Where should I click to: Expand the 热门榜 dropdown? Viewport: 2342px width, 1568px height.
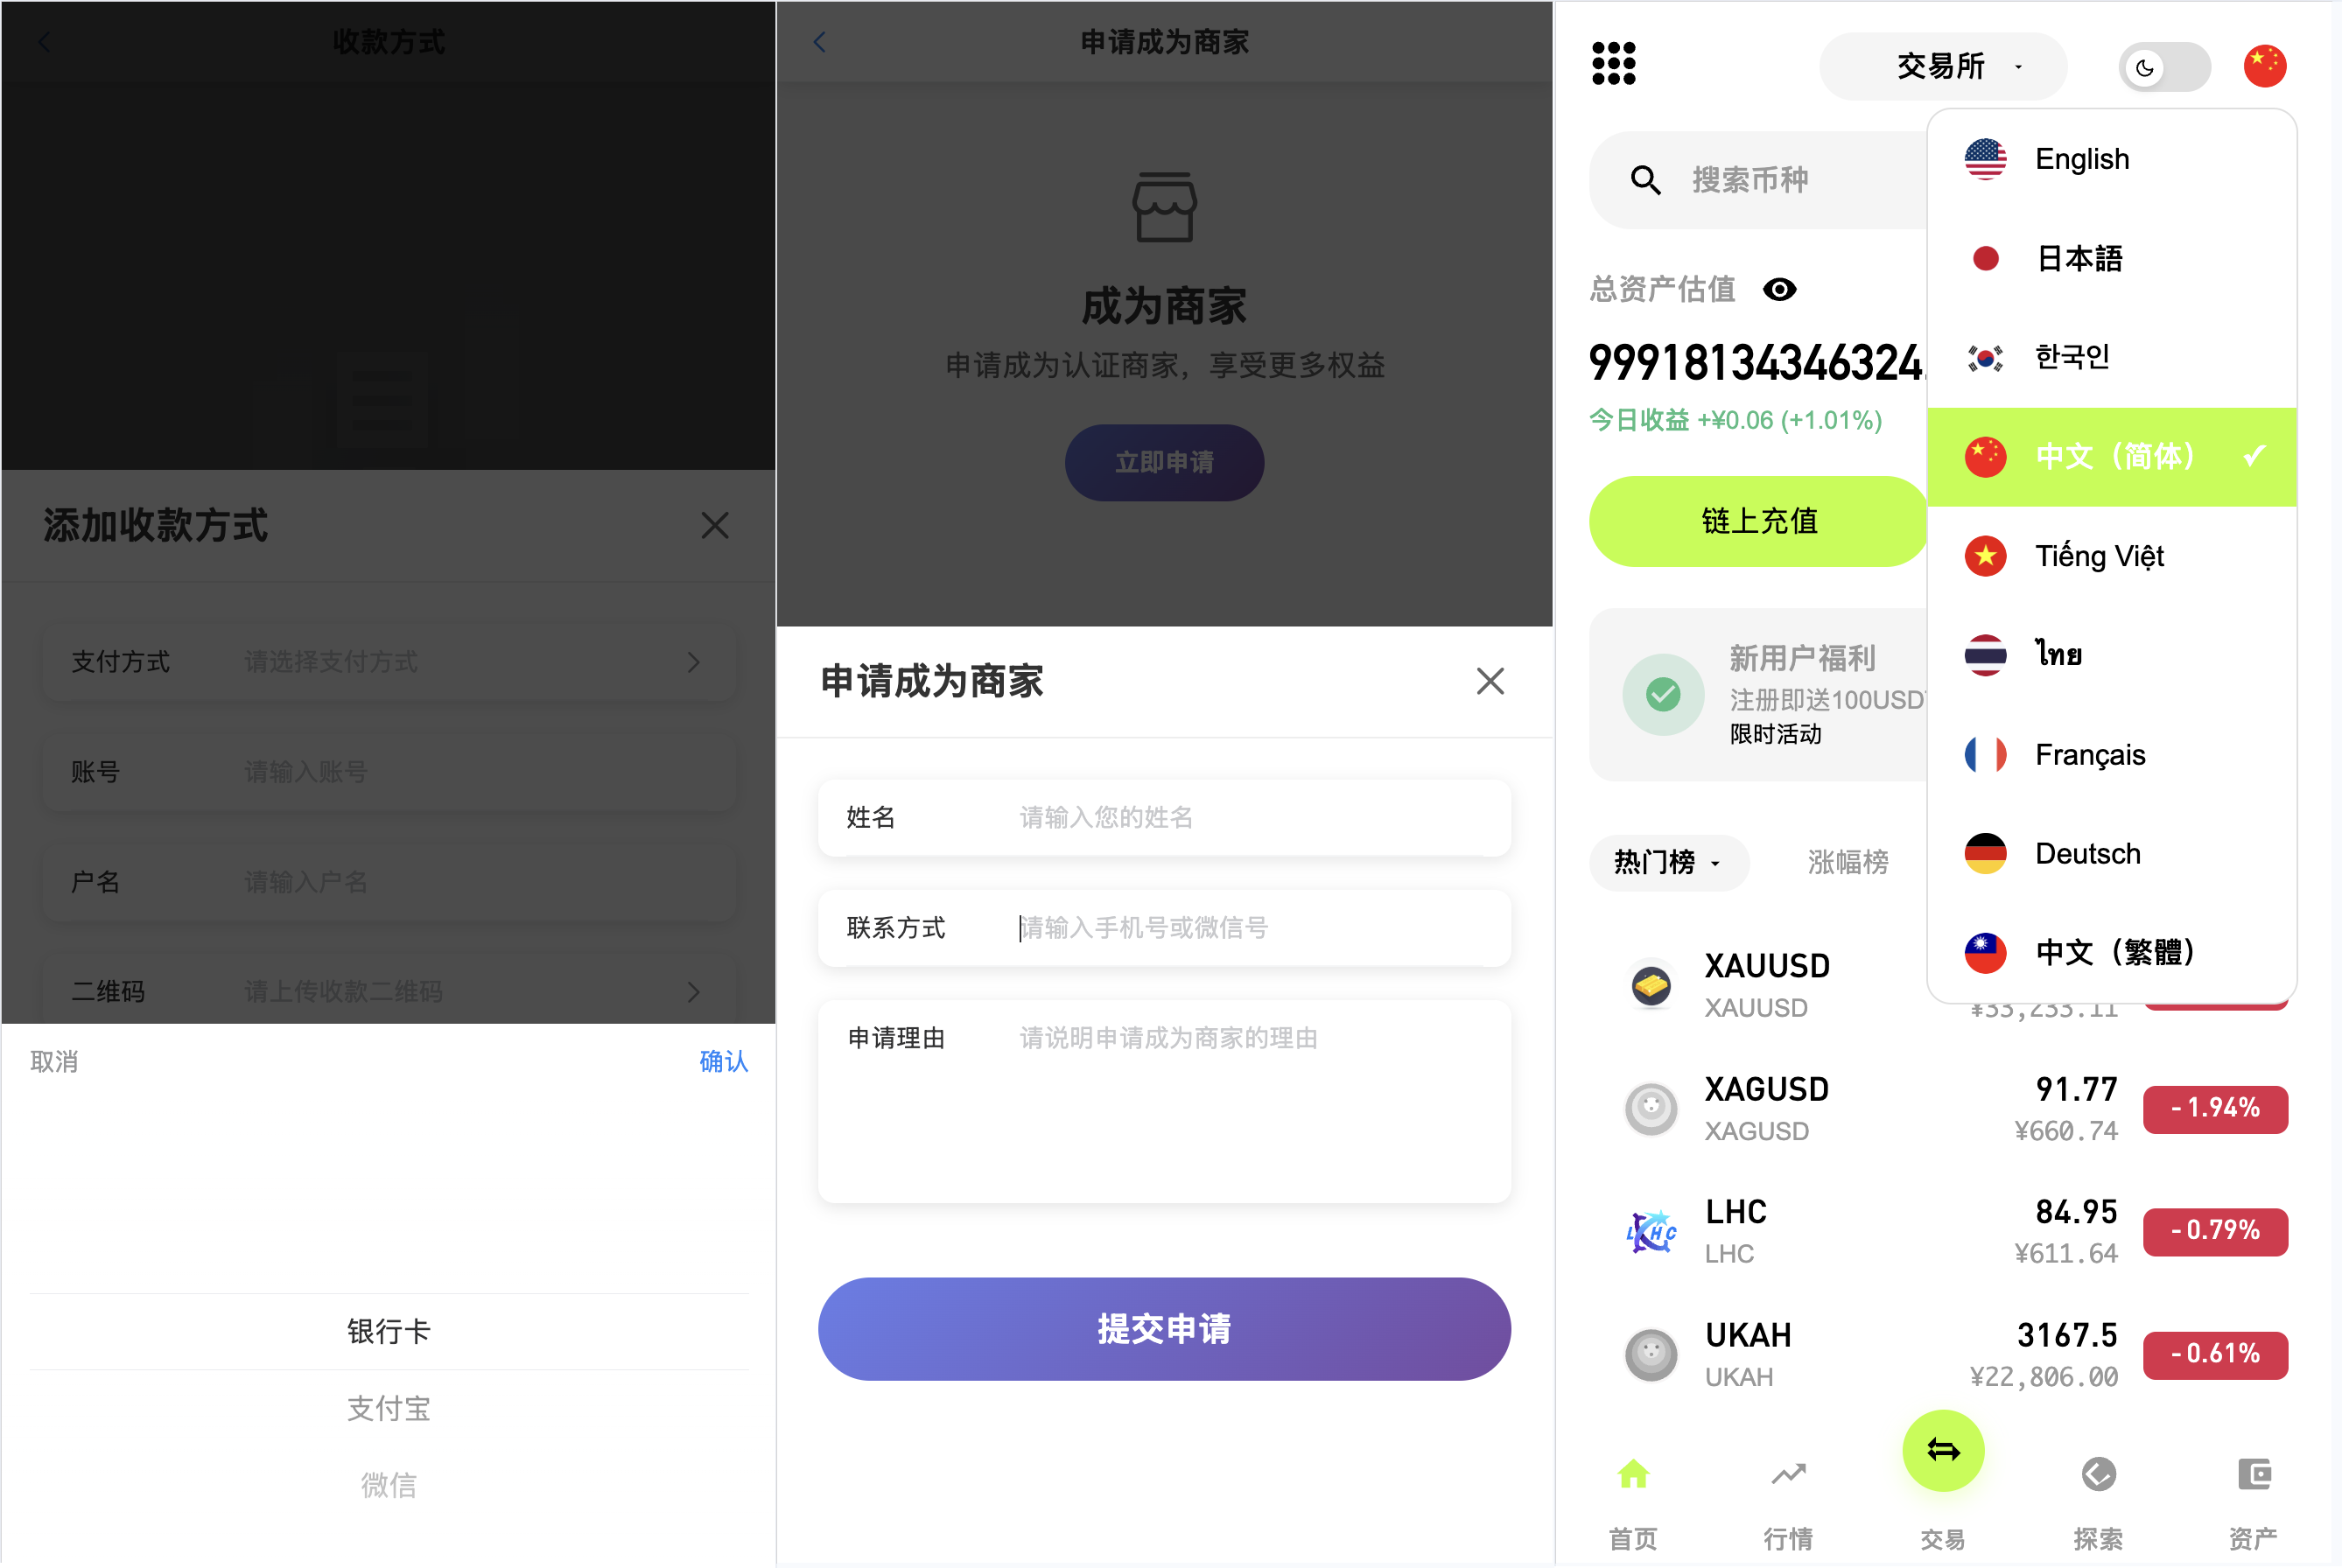(x=1668, y=863)
